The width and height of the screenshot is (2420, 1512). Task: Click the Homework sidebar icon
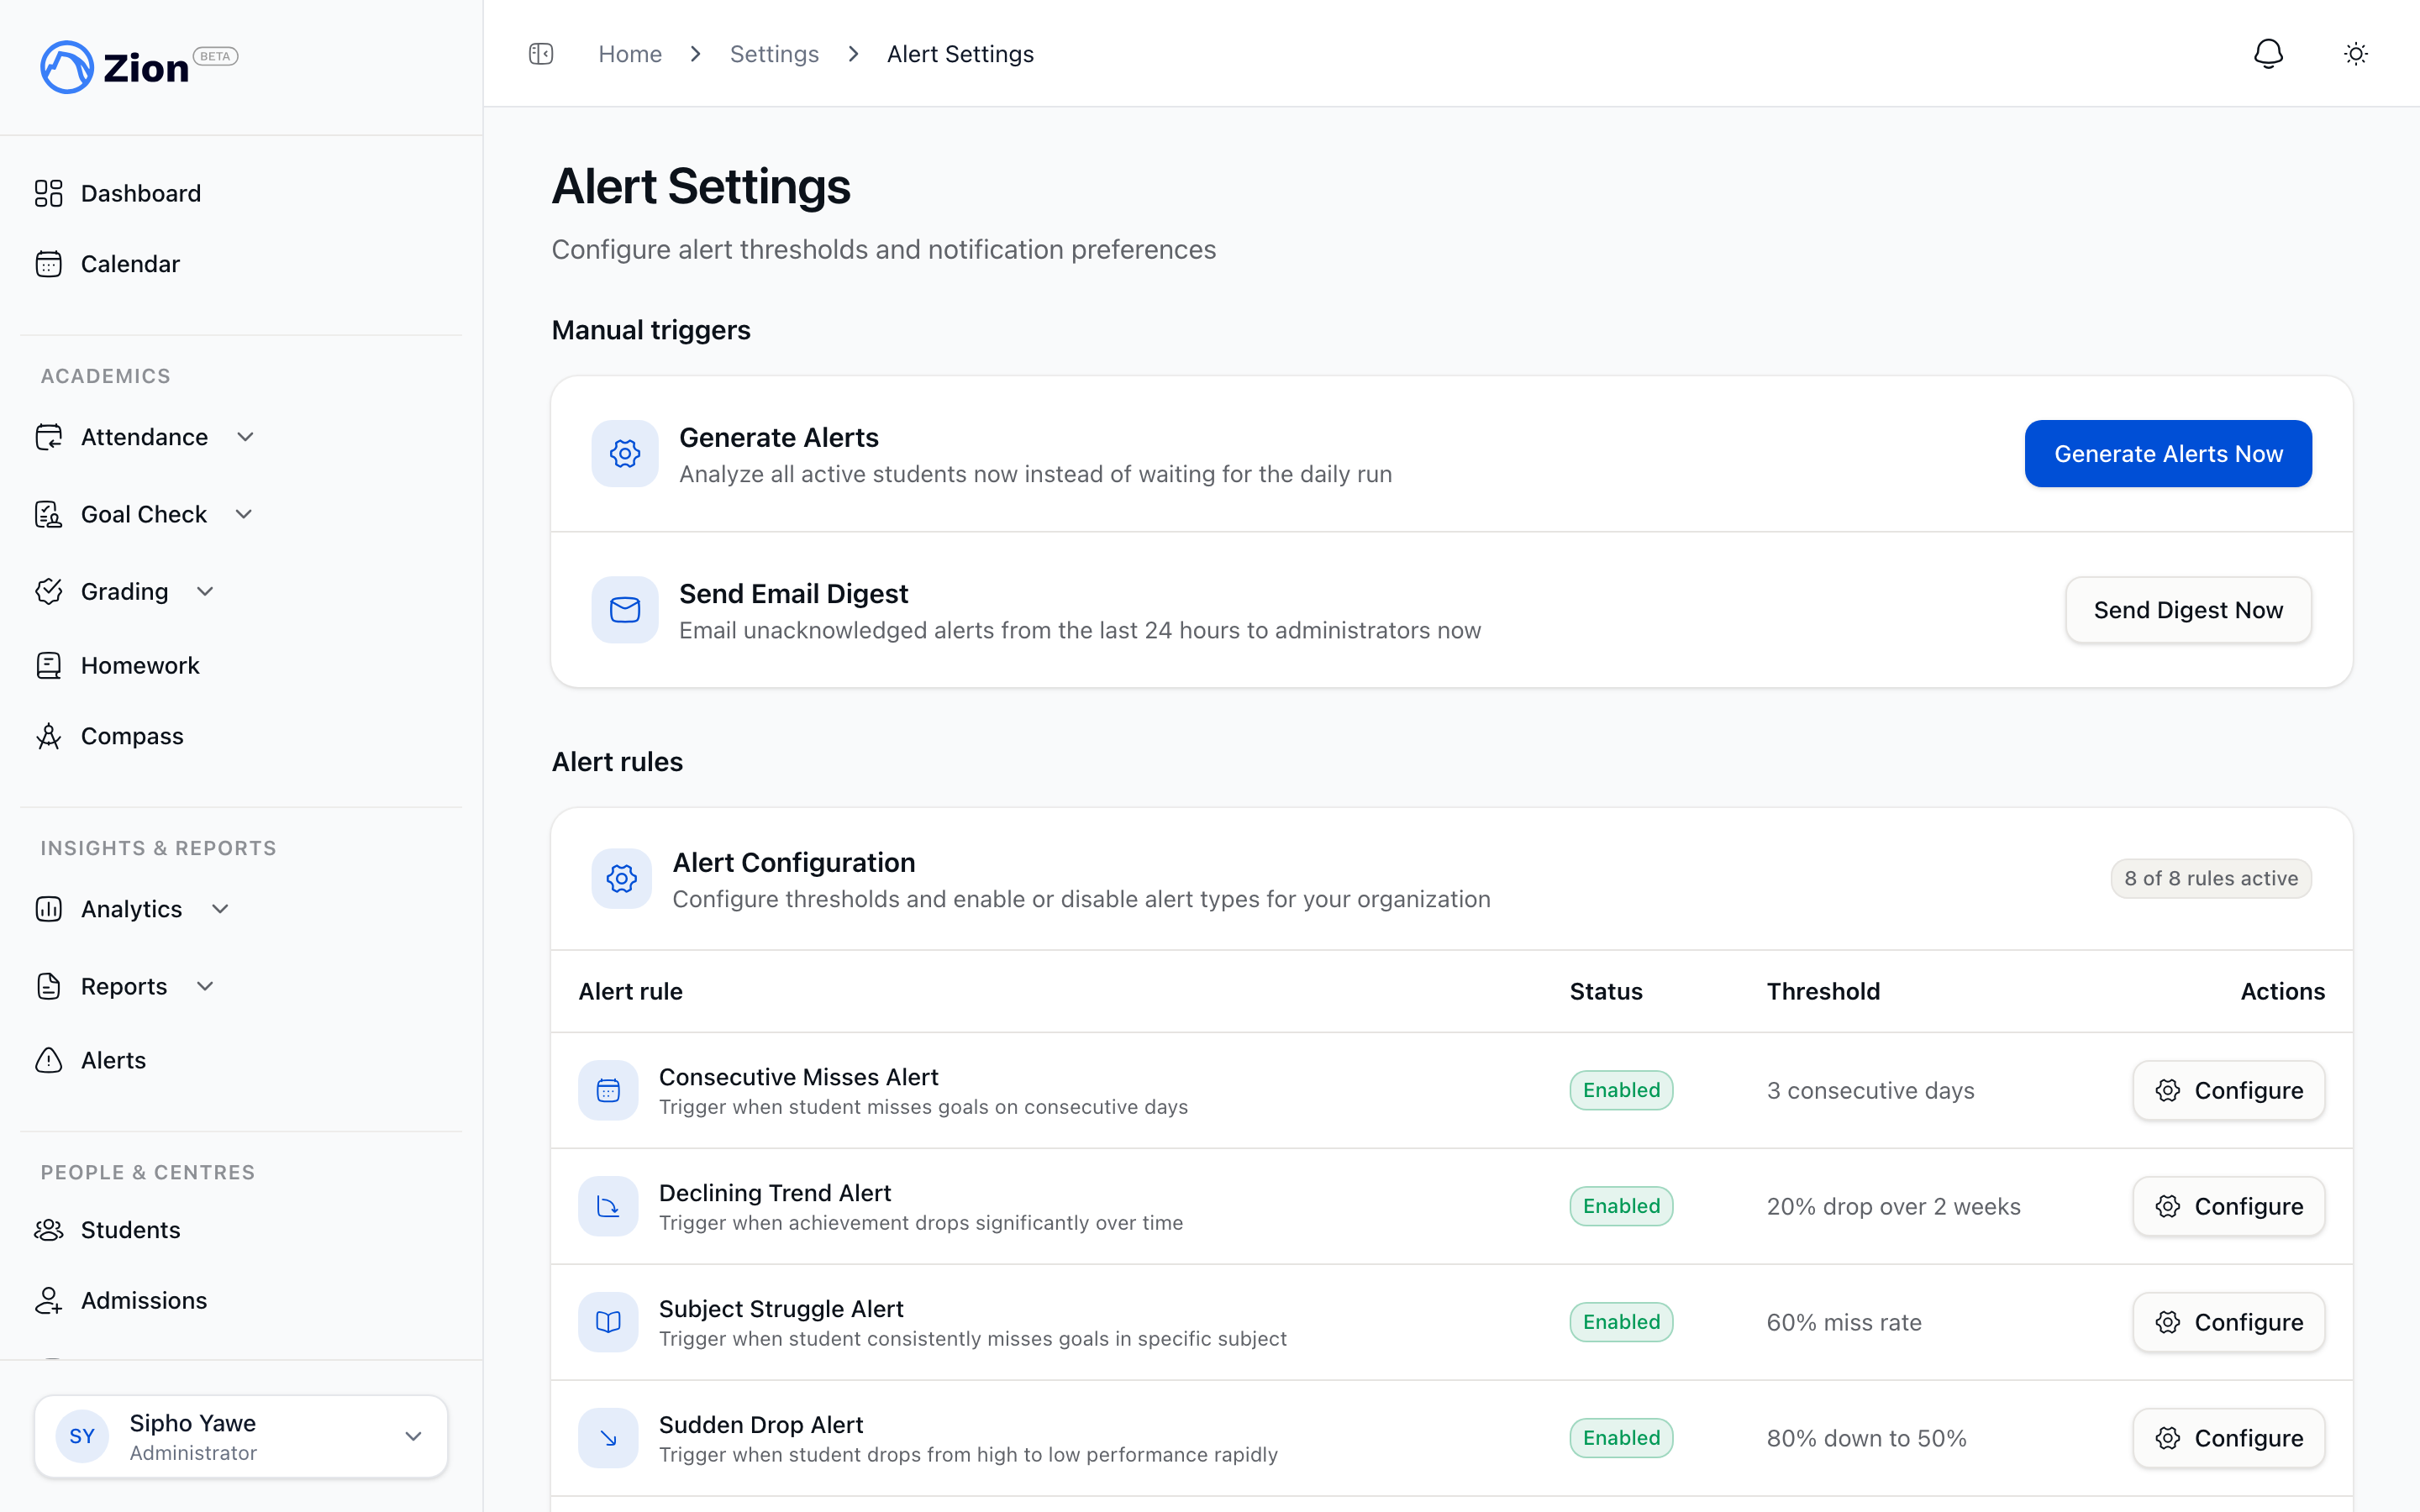(x=49, y=666)
